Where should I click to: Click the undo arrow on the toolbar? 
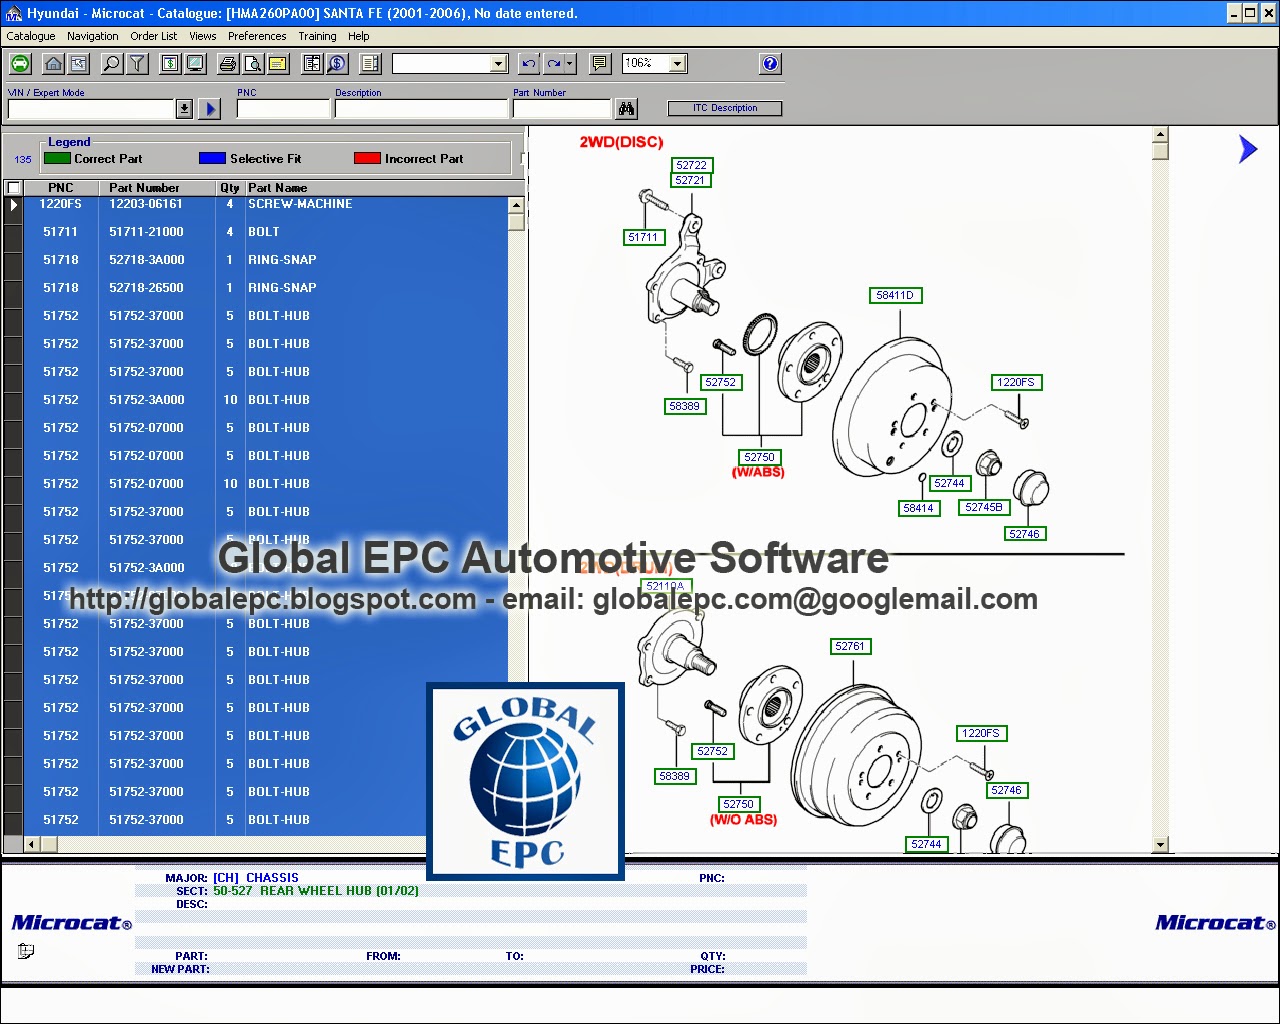(x=528, y=63)
